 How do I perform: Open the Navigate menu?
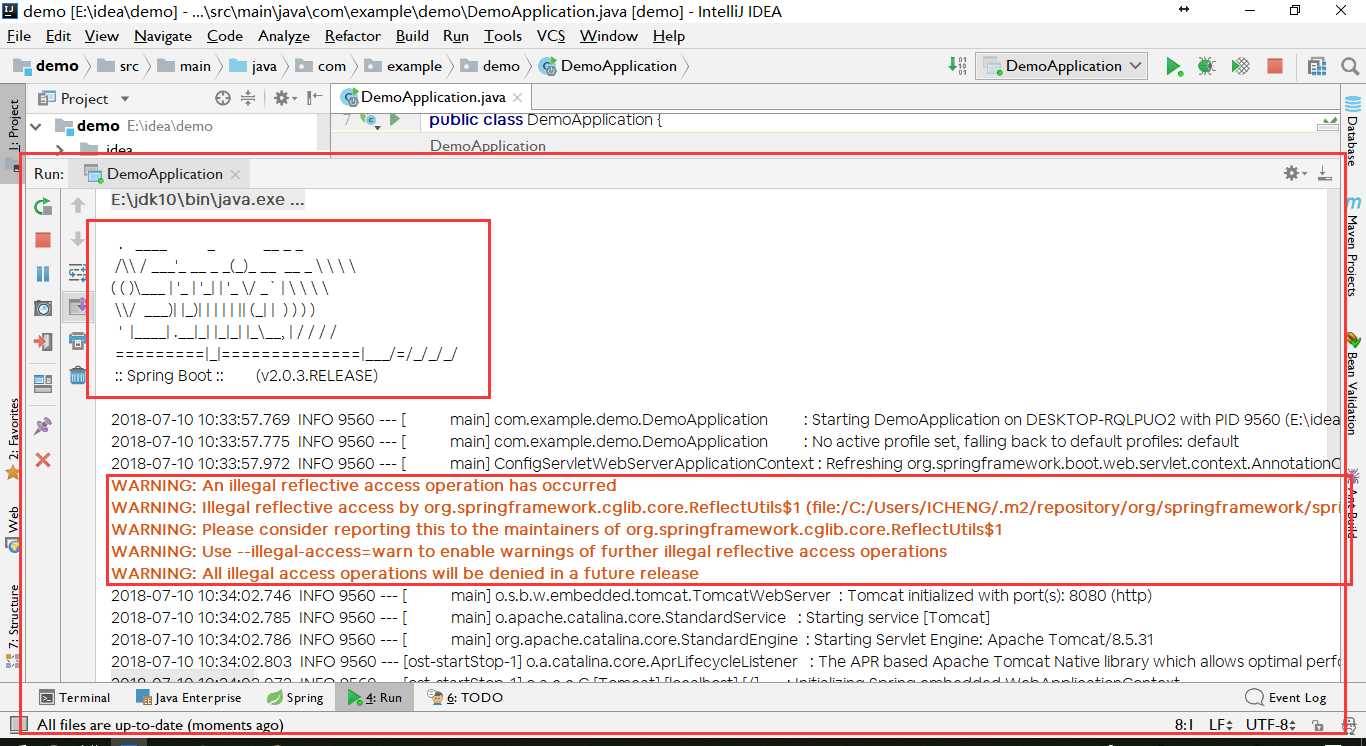tap(163, 35)
